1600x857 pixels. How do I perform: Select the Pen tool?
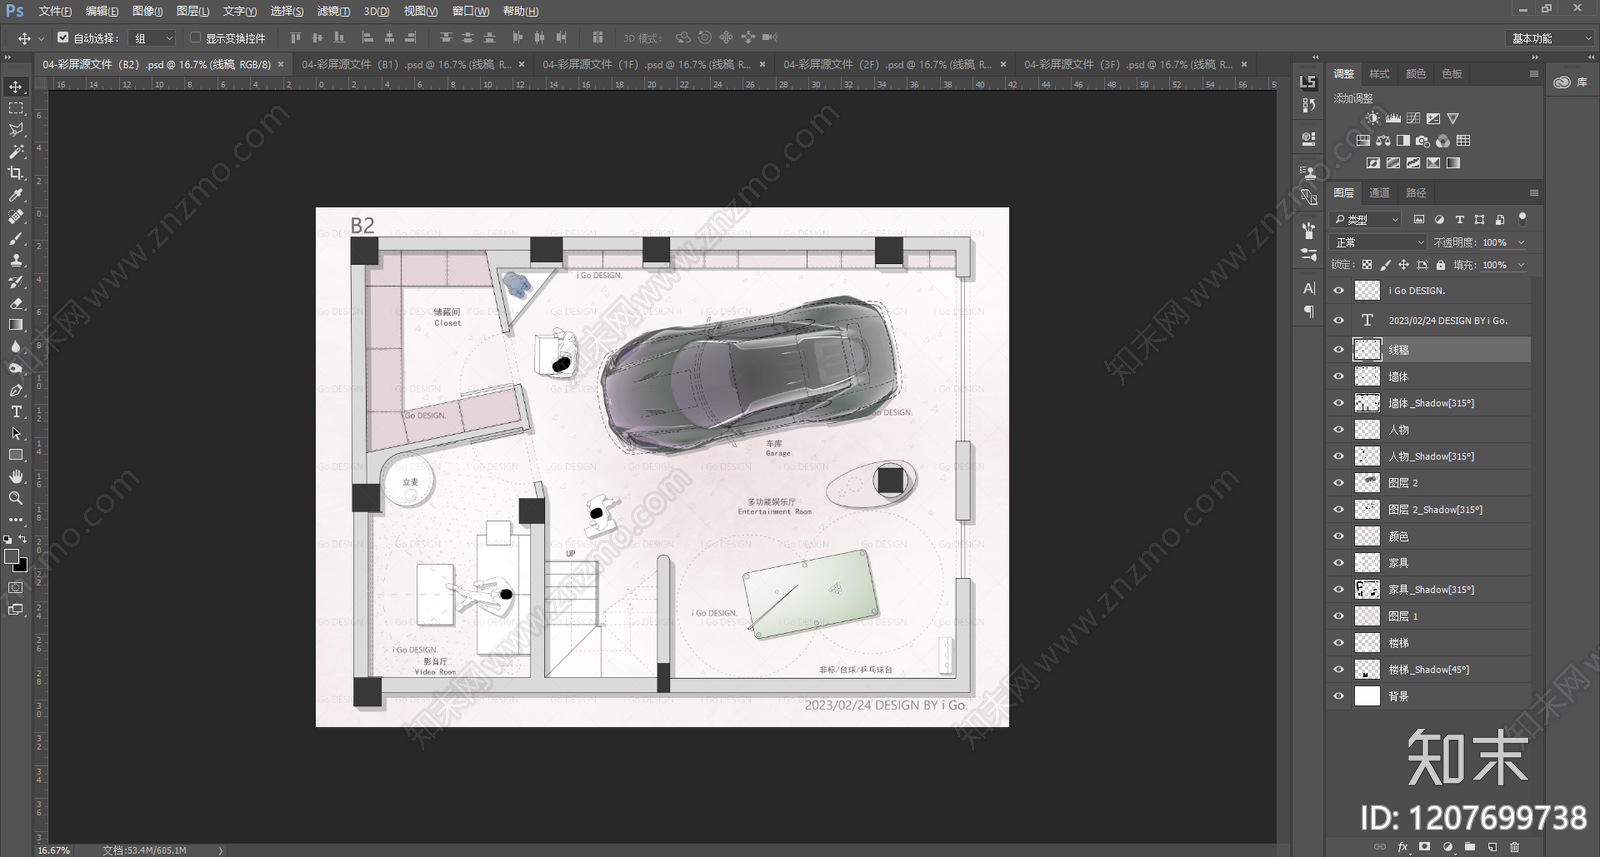click(x=16, y=390)
